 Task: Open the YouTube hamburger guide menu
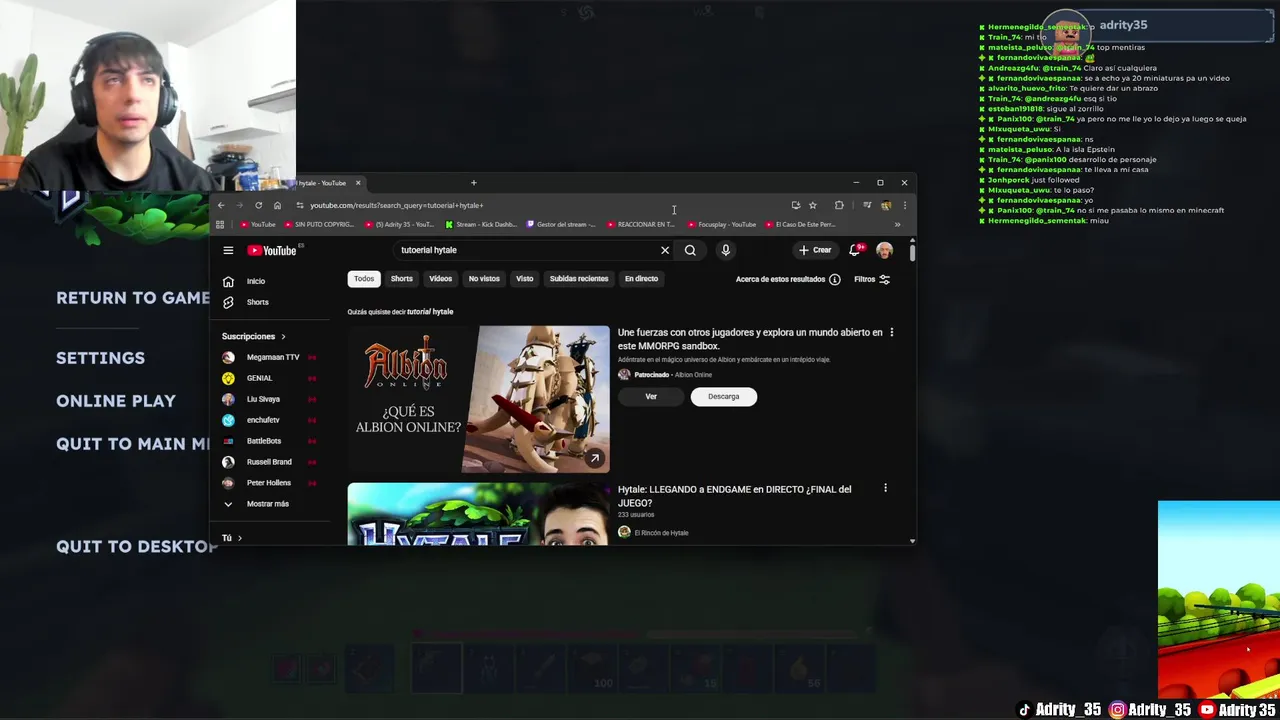[x=228, y=250]
